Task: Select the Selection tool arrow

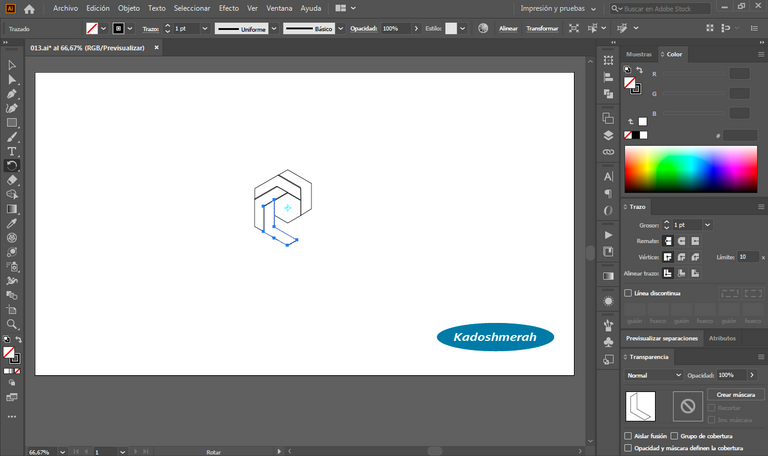Action: tap(12, 65)
